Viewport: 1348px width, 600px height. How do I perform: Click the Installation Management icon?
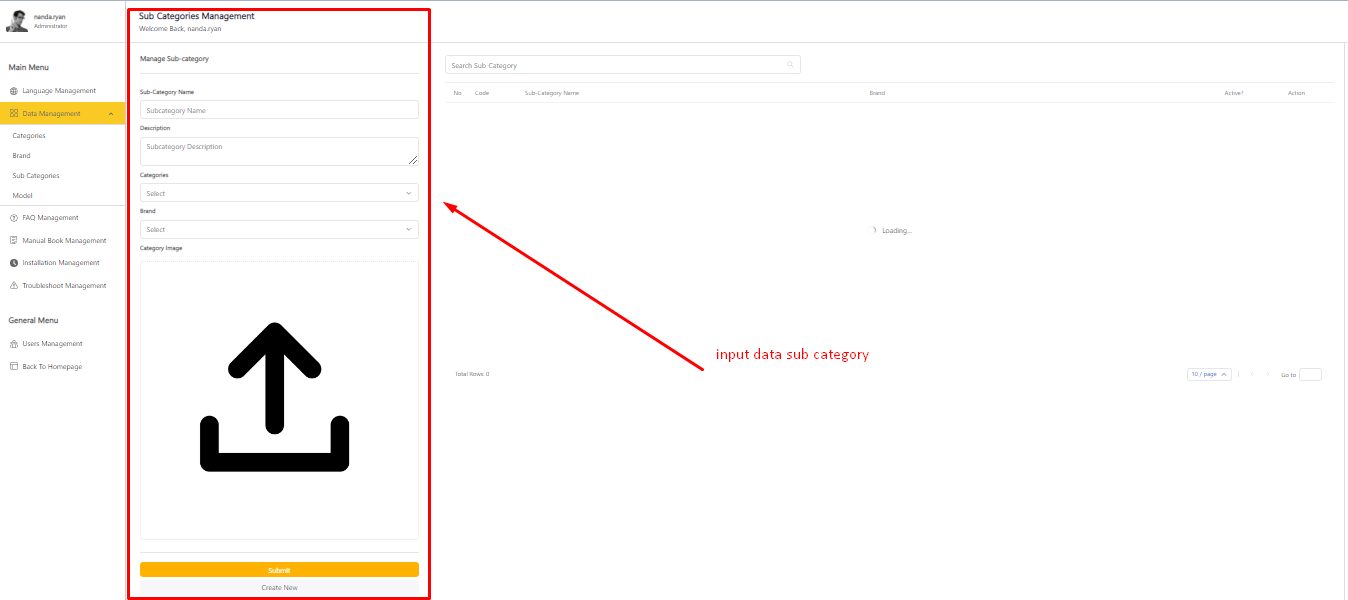(14, 263)
